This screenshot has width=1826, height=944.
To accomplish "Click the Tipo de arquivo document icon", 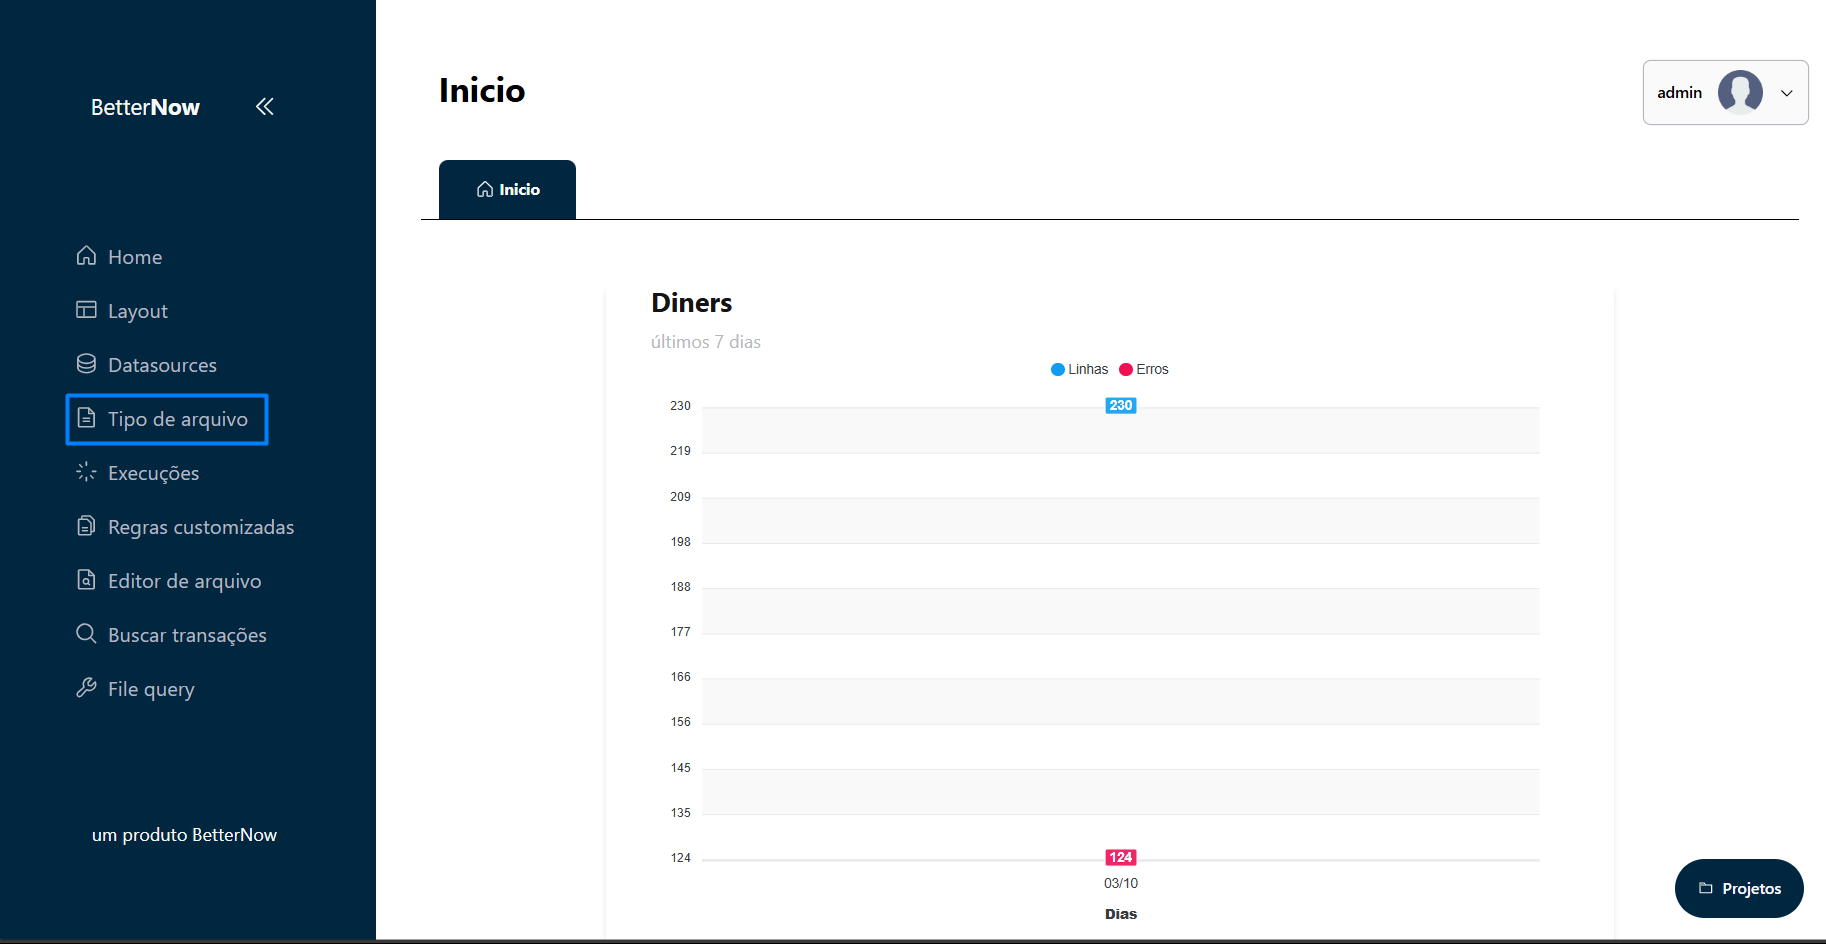I will pyautogui.click(x=87, y=418).
